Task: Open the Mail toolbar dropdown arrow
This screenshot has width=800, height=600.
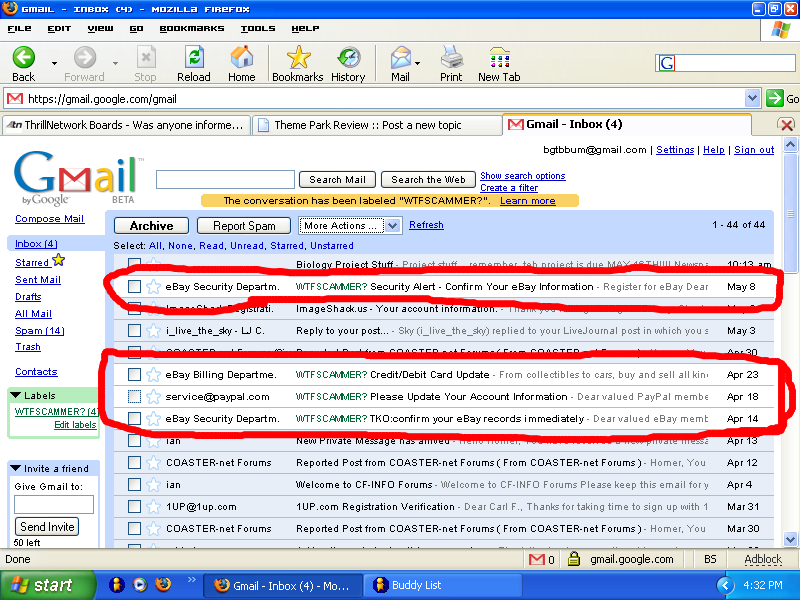Action: click(x=417, y=63)
